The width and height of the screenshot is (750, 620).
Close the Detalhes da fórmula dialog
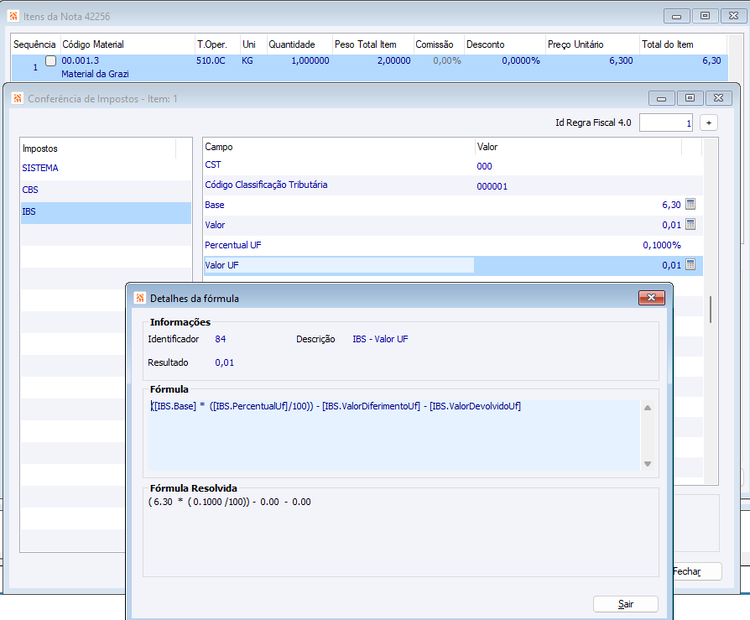coord(651,298)
